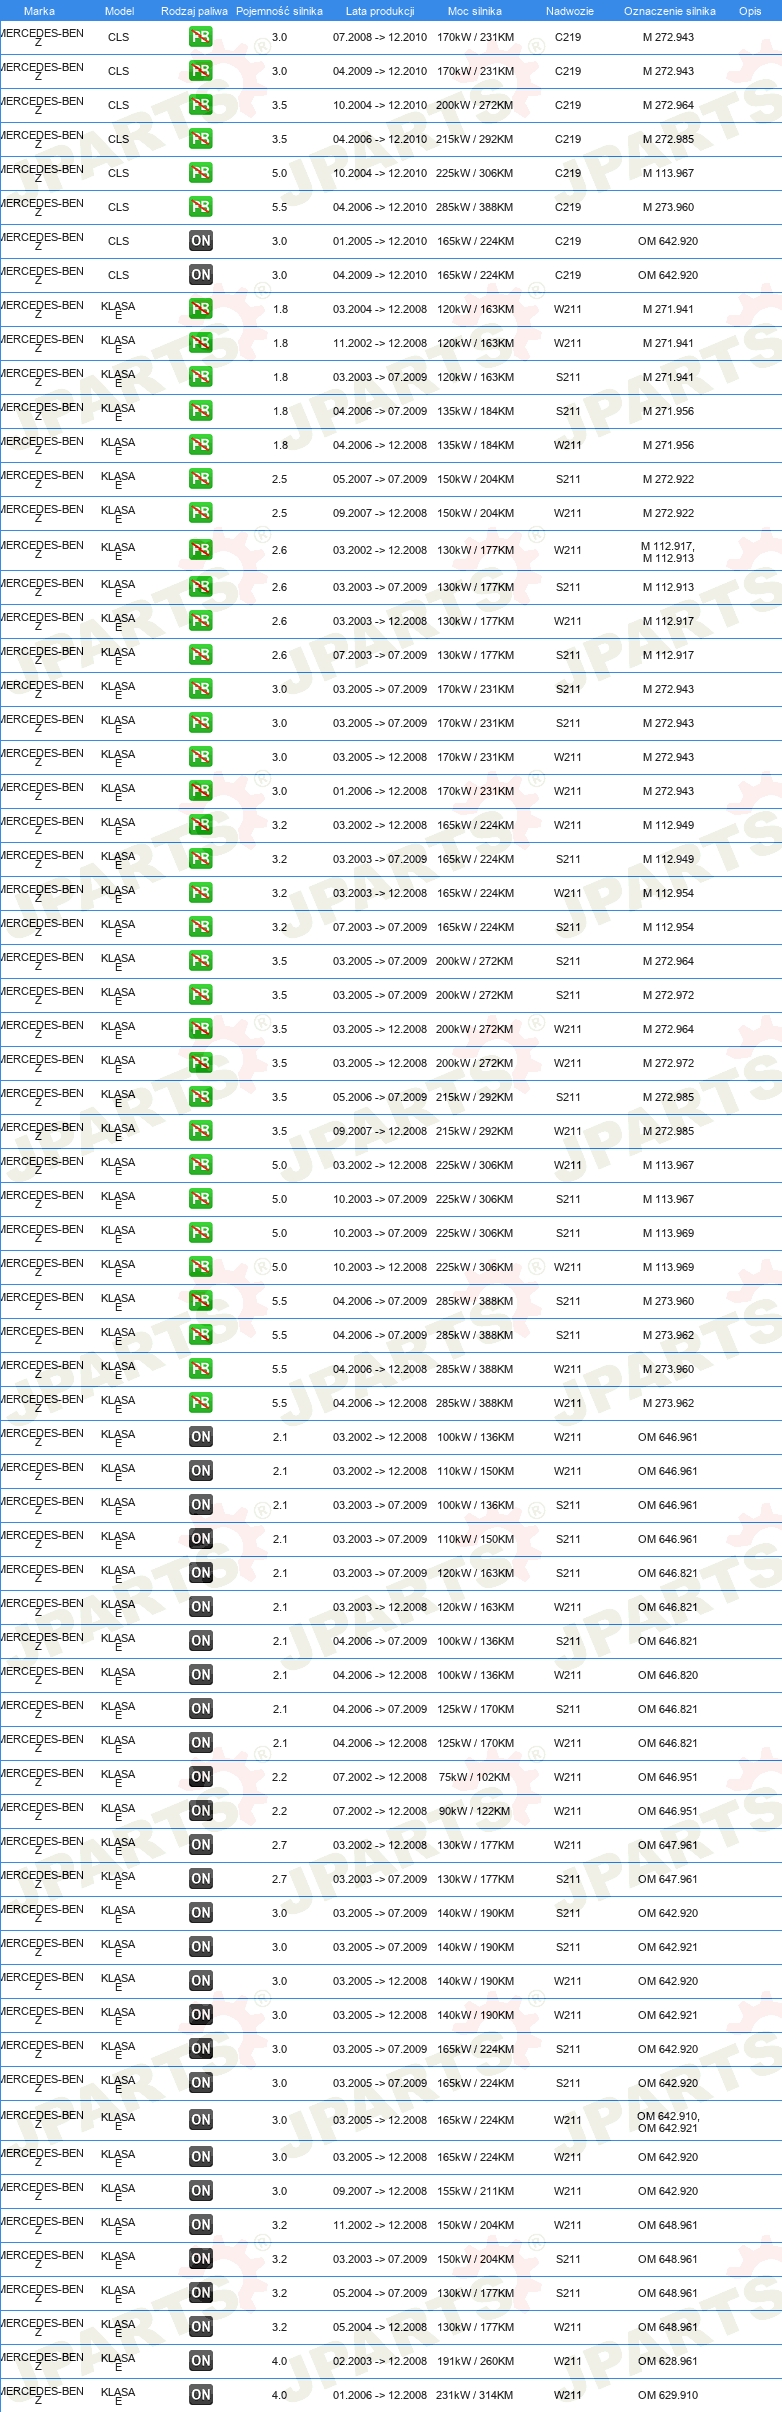
Task: Click PB icon in 1.8 row dated 11.2002
Action: pos(201,343)
